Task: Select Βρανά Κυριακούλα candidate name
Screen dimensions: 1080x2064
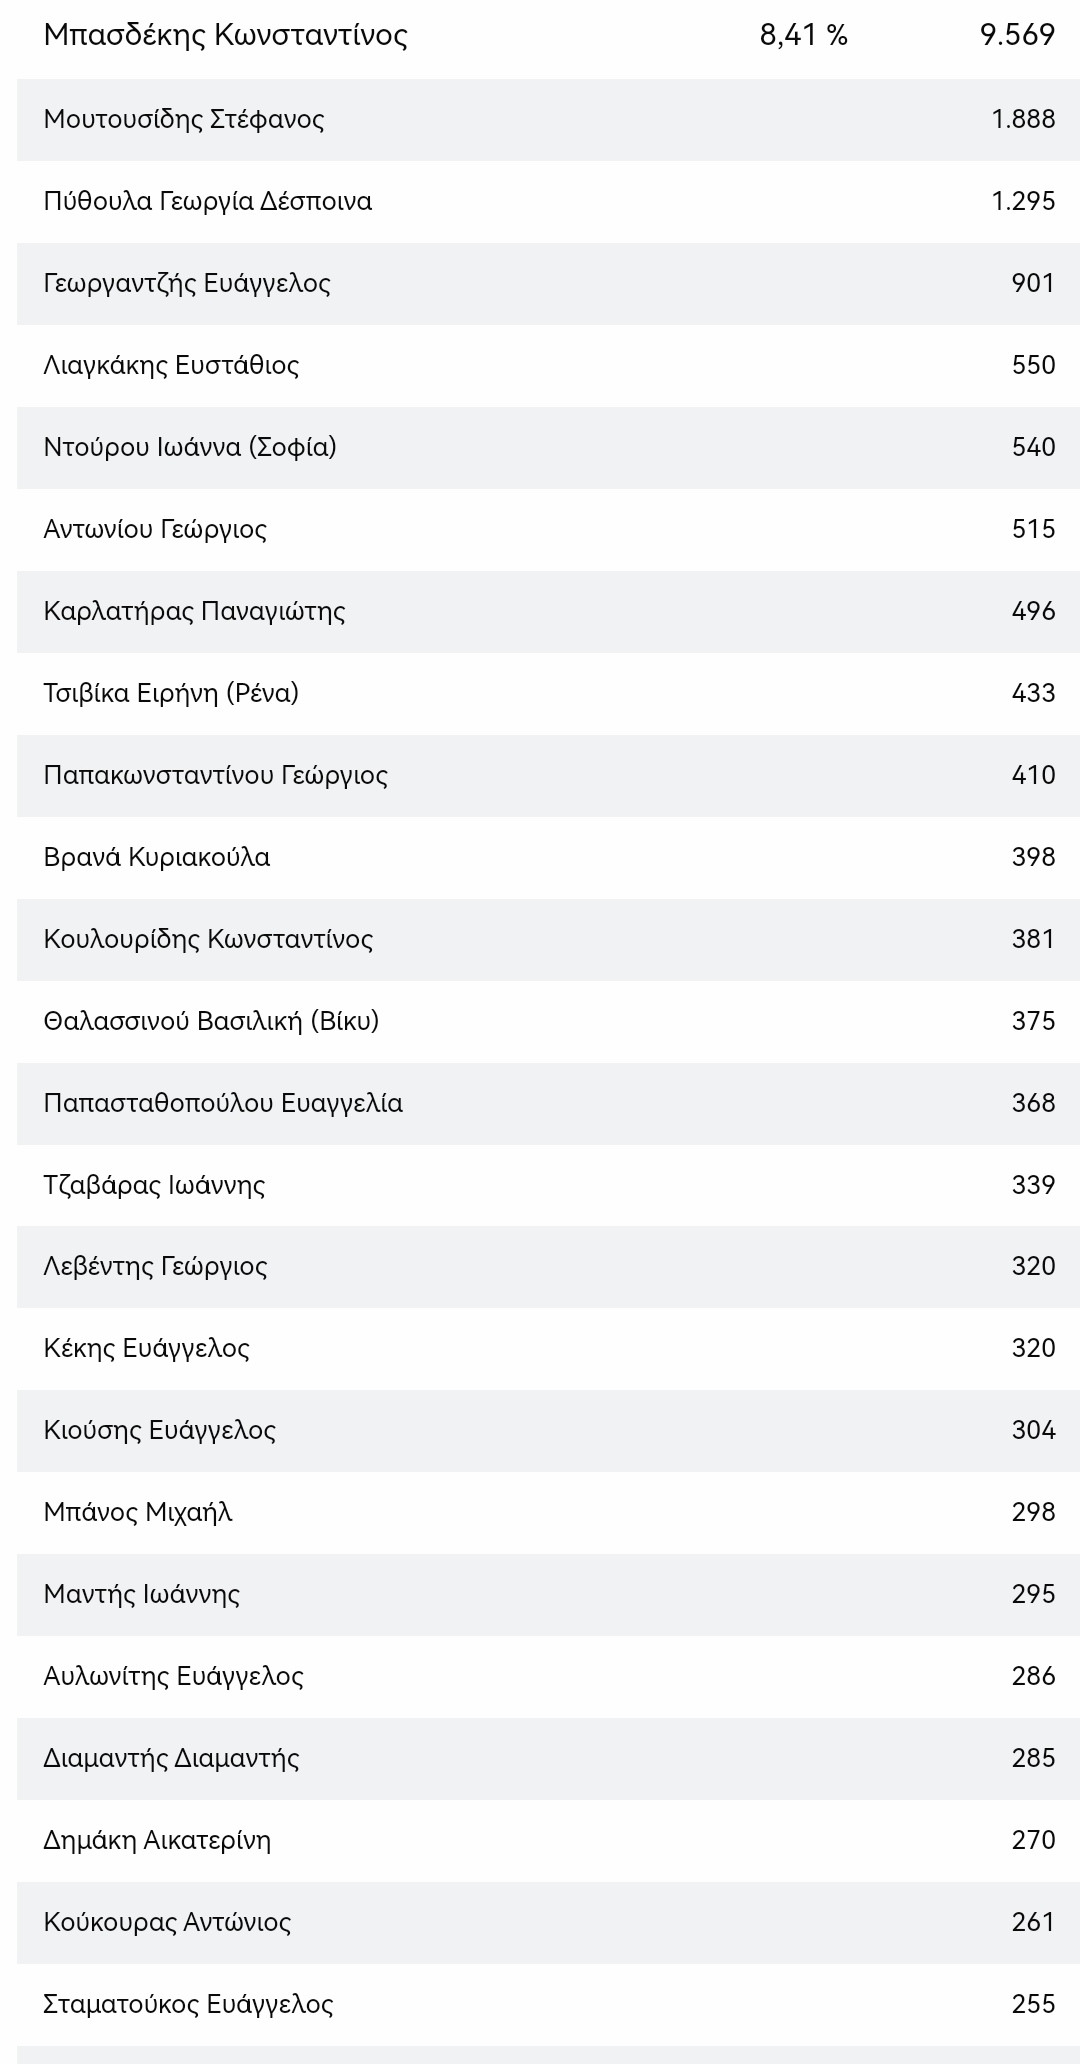Action: pyautogui.click(x=157, y=857)
